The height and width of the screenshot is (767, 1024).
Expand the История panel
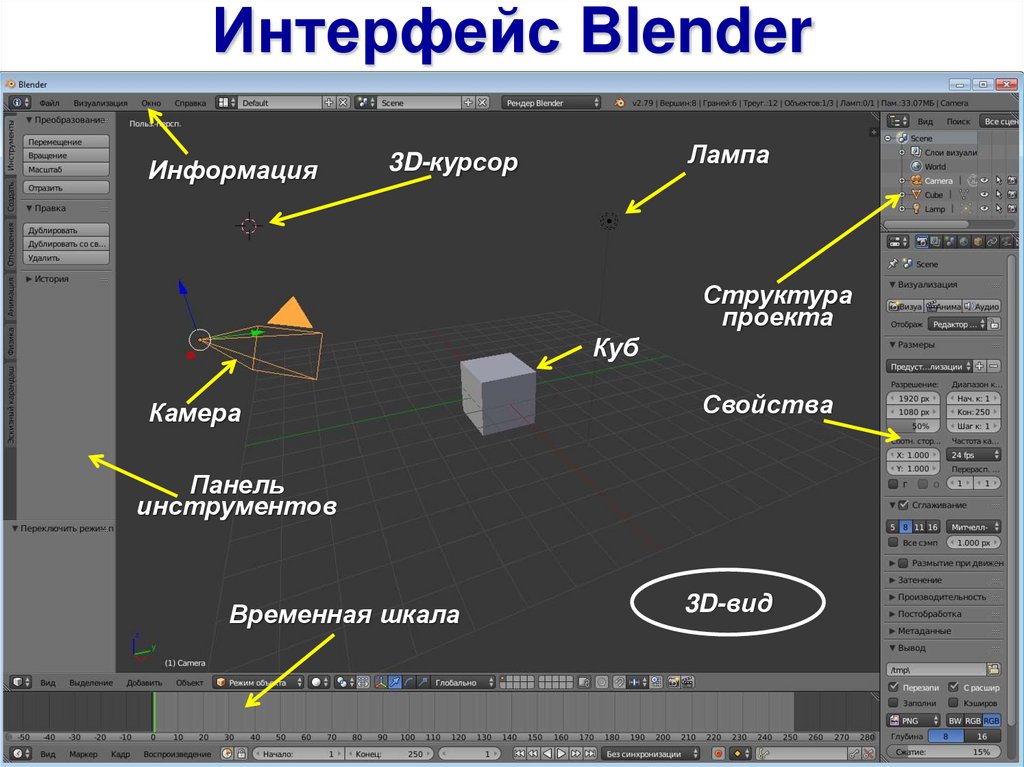pyautogui.click(x=47, y=279)
